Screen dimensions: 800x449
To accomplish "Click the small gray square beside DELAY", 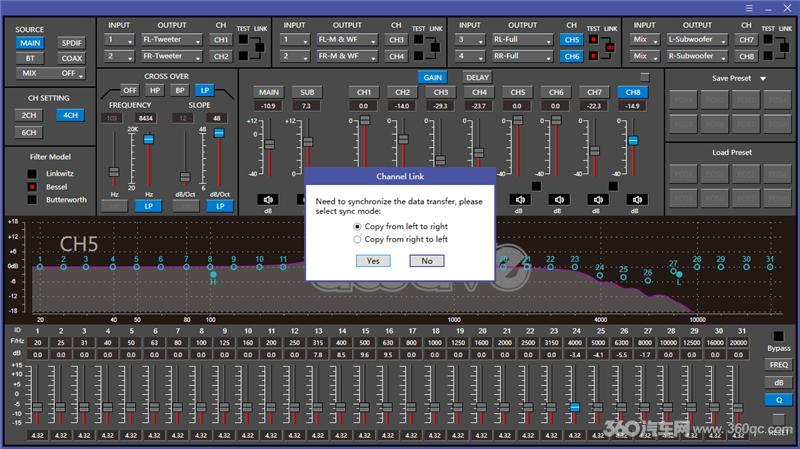I will (x=645, y=77).
